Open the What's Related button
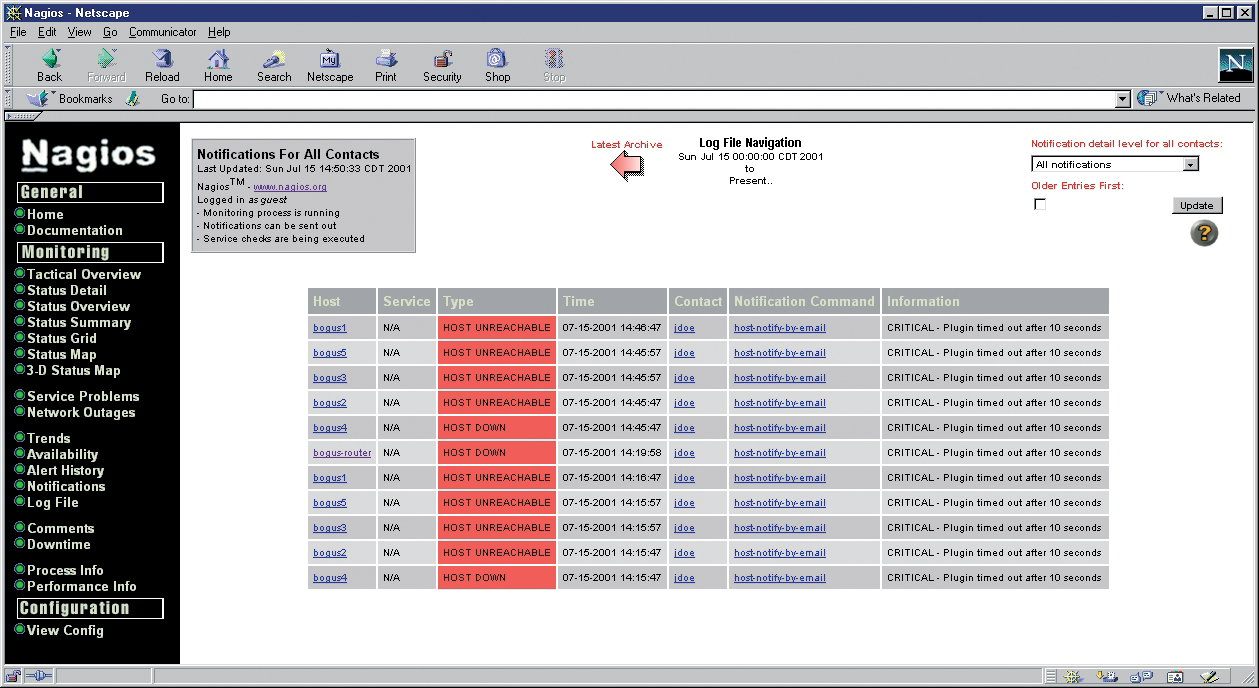Screen dimensions: 1259x688 coord(1189,98)
